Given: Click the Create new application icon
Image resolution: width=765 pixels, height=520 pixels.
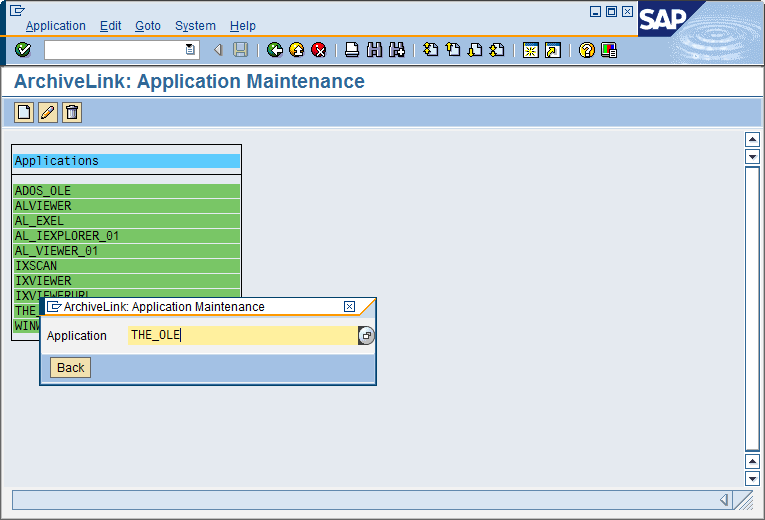Looking at the screenshot, I should point(24,113).
